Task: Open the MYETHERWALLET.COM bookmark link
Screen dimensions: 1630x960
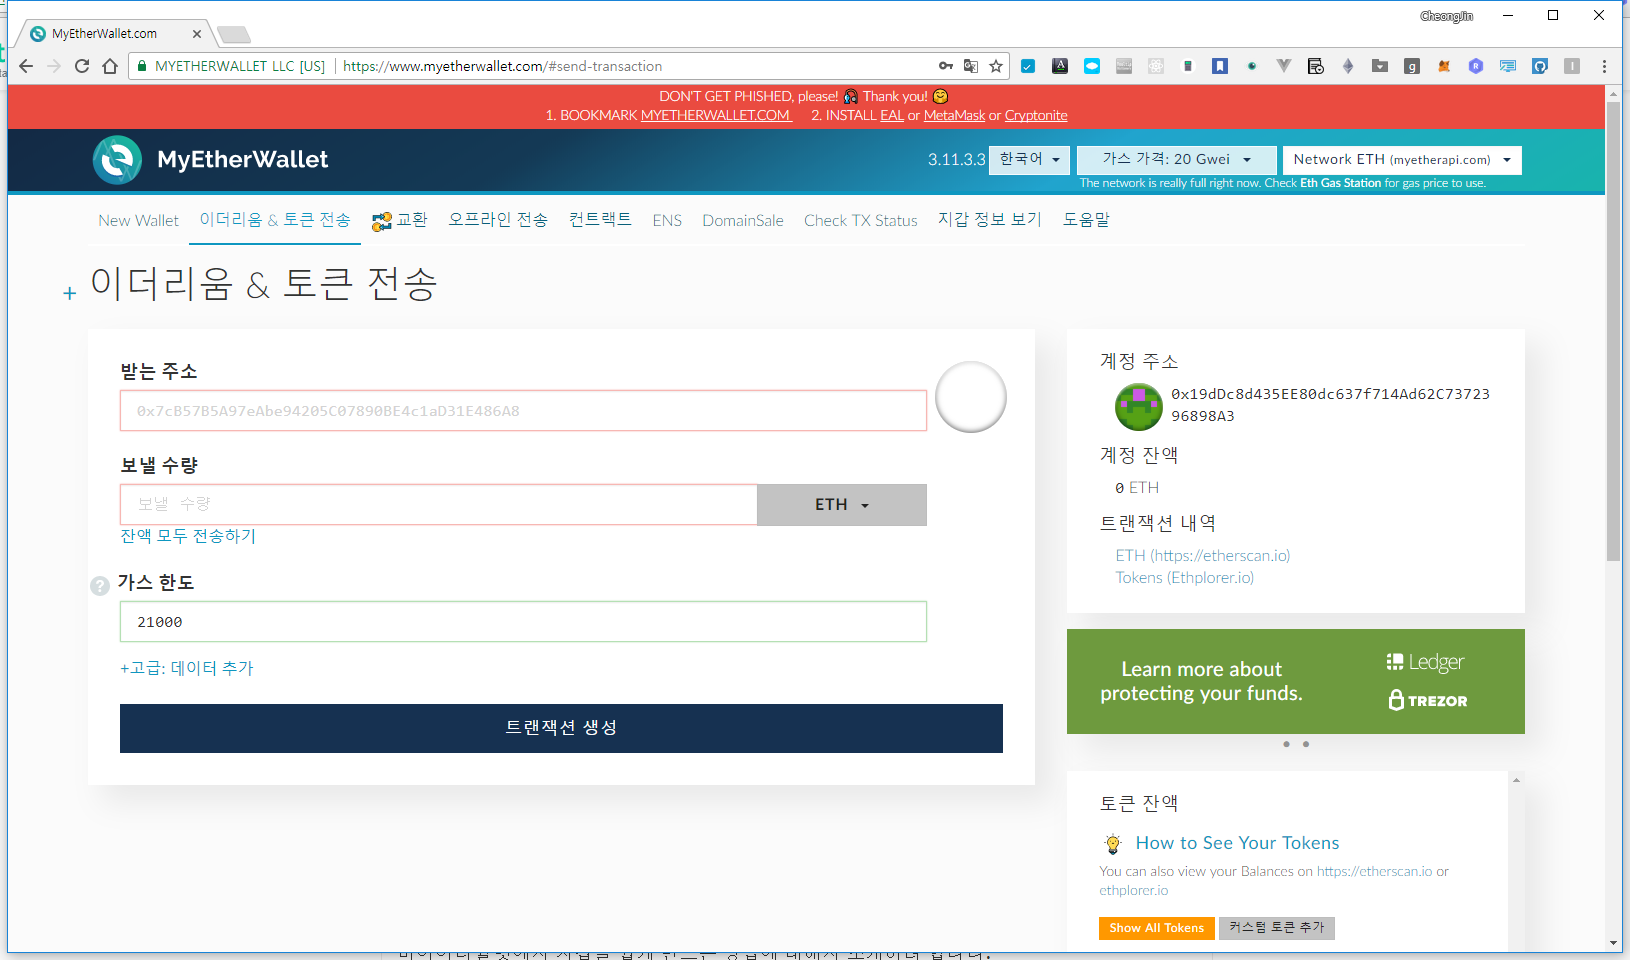Action: pos(716,115)
